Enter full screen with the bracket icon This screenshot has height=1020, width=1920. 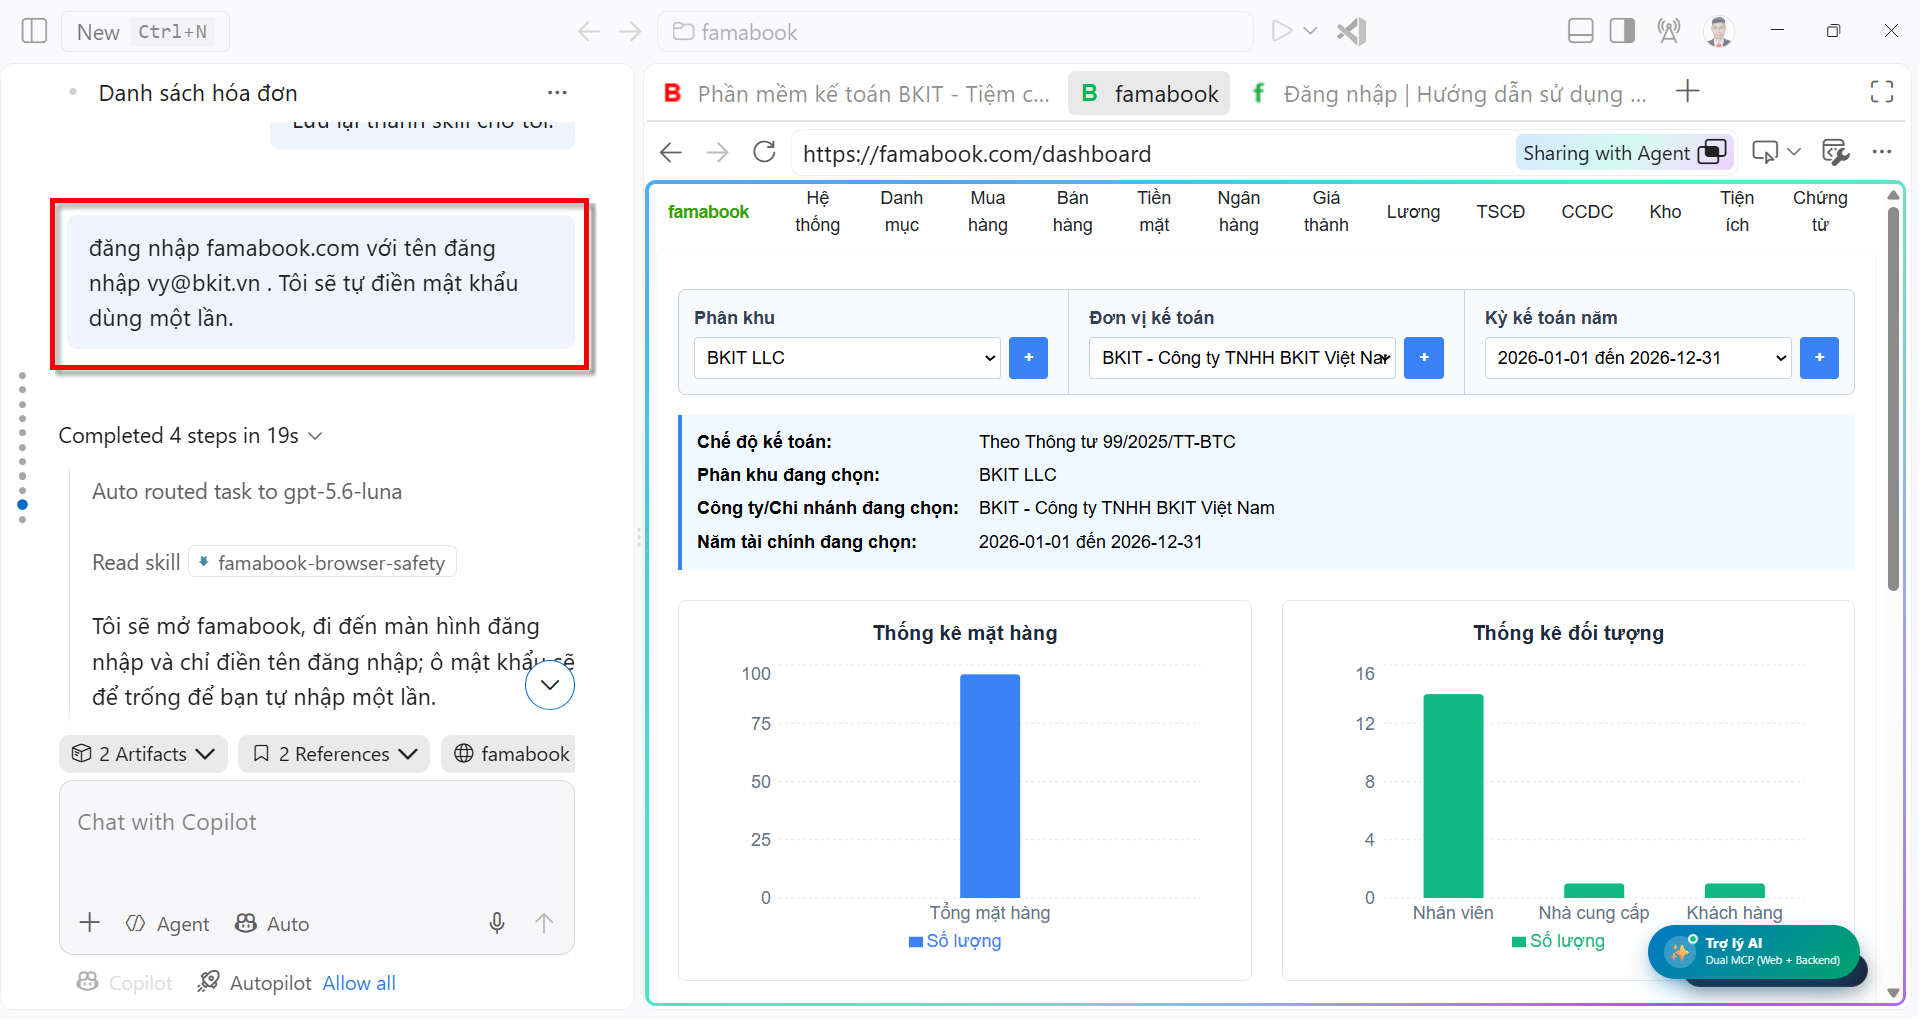tap(1882, 92)
